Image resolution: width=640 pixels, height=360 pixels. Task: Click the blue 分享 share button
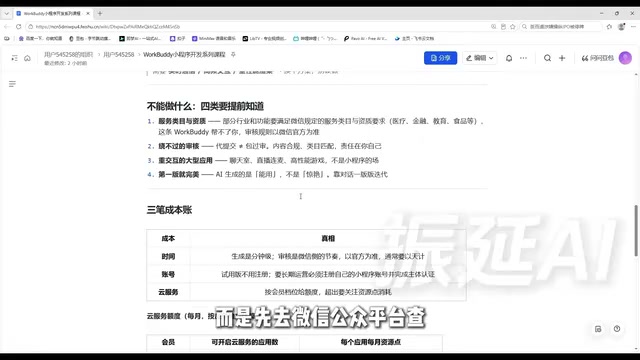[440, 58]
